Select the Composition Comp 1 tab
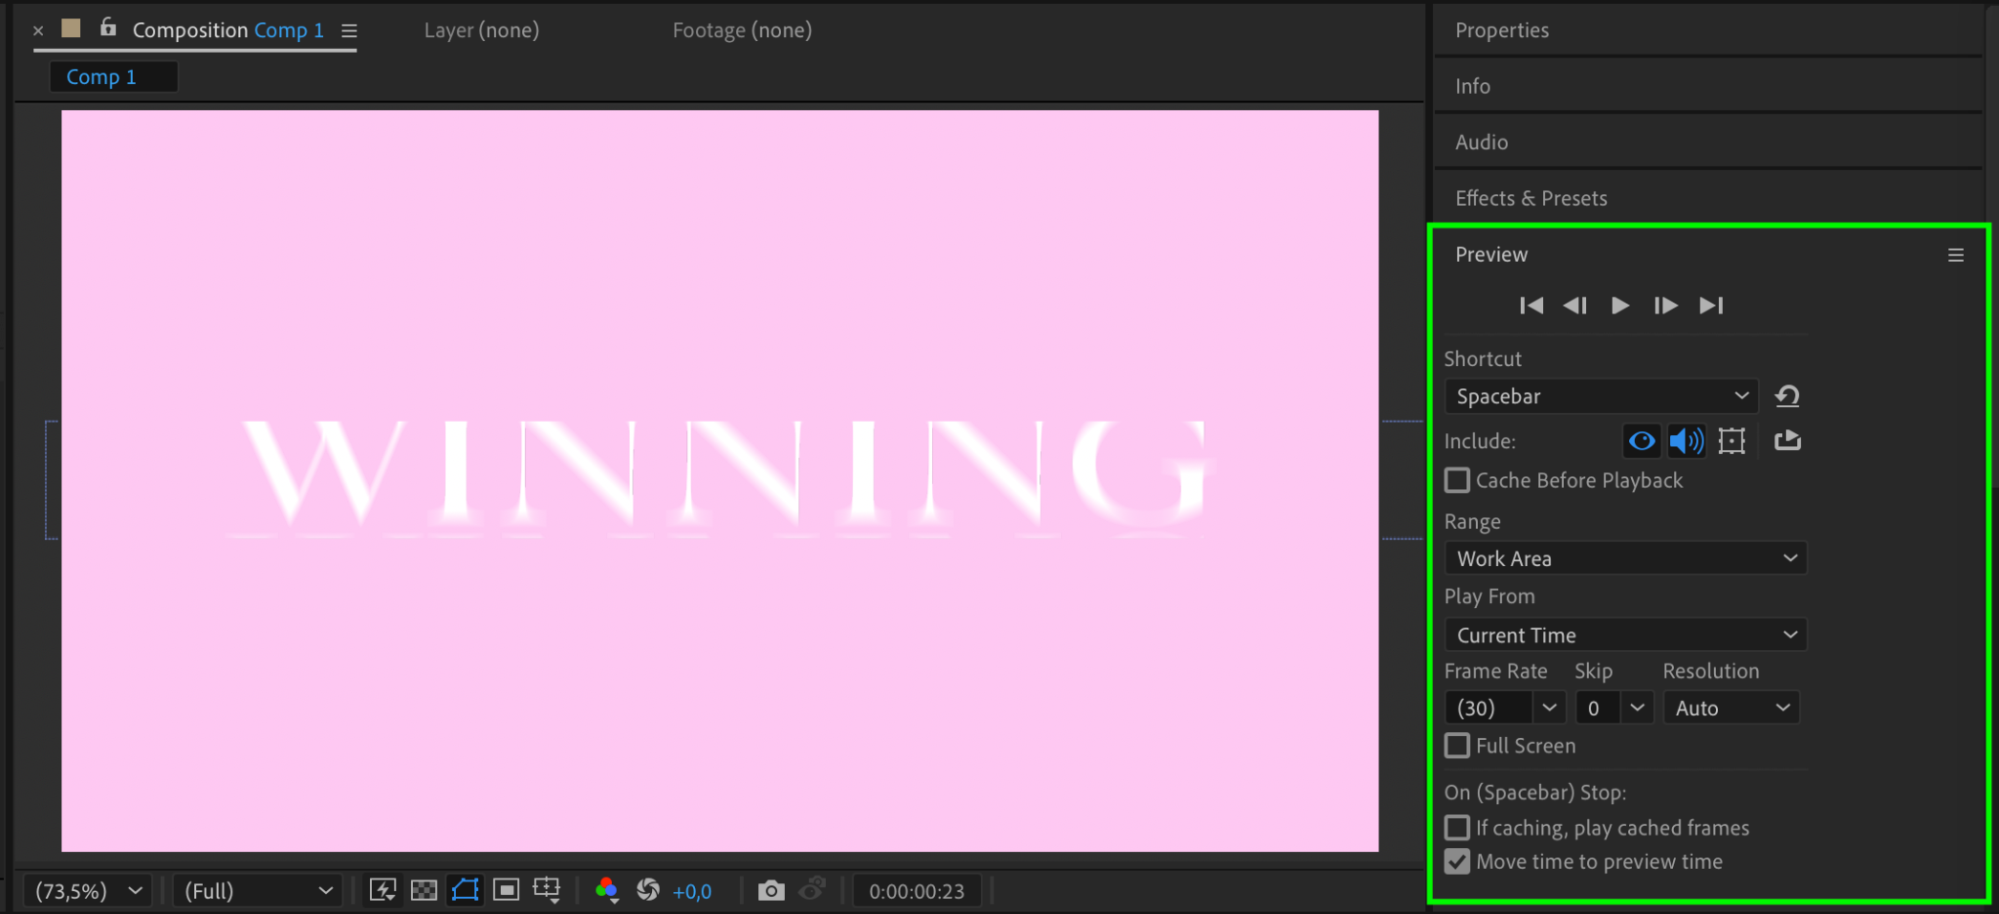This screenshot has width=1999, height=914. (x=228, y=30)
